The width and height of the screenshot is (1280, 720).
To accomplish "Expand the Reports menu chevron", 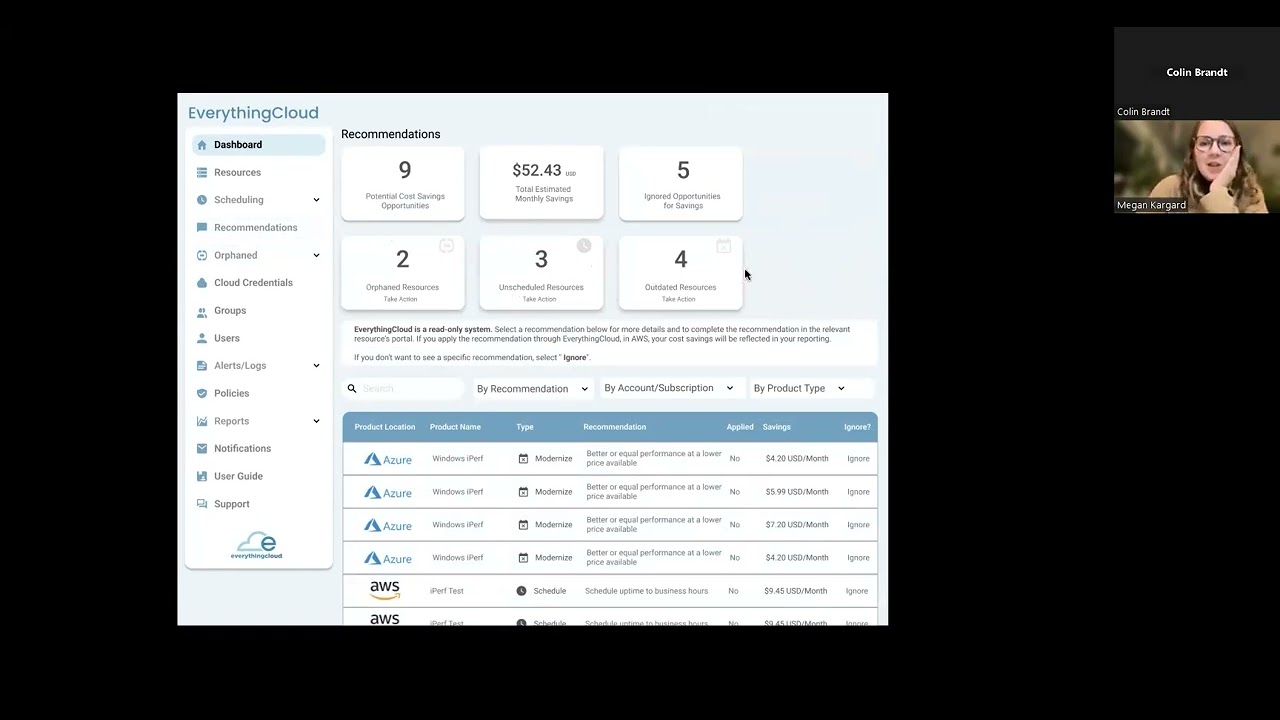I will [316, 421].
